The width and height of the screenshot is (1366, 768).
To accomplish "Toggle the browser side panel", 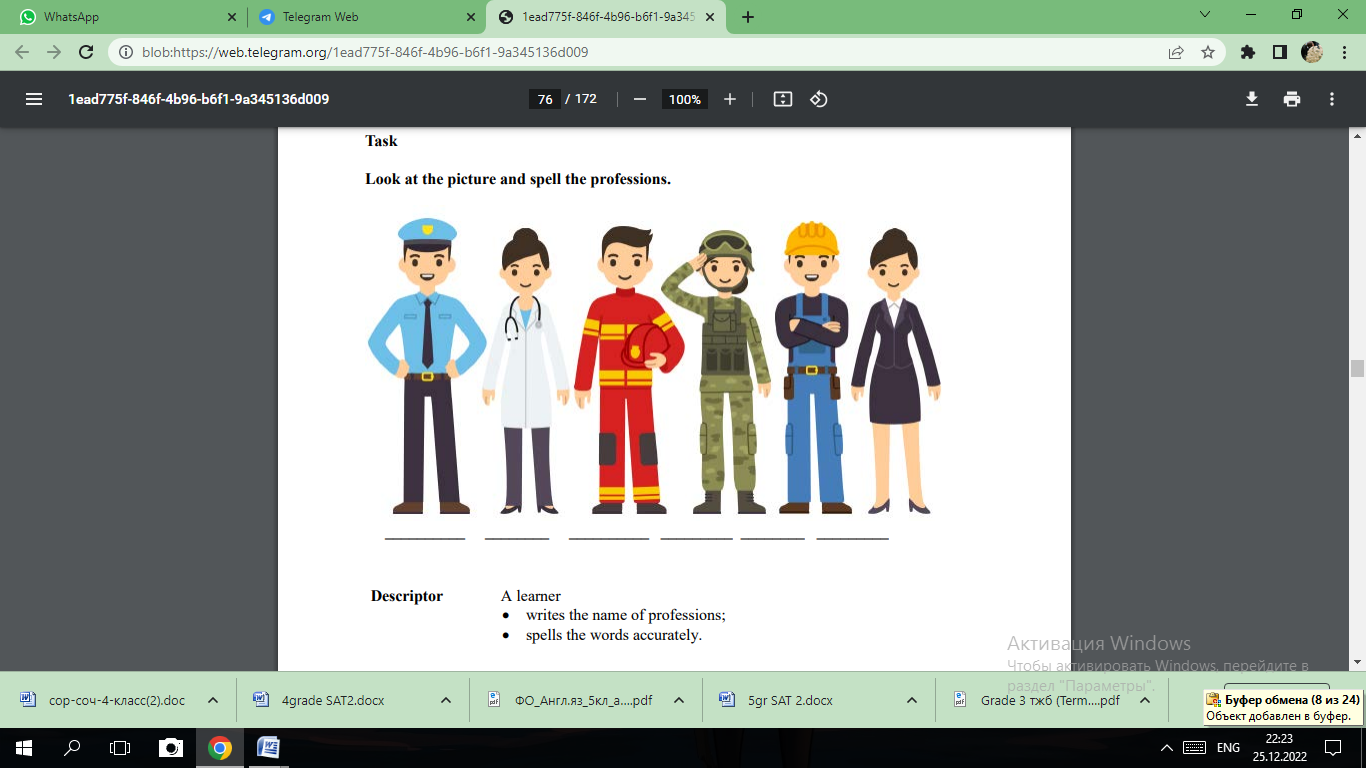I will (x=1279, y=52).
